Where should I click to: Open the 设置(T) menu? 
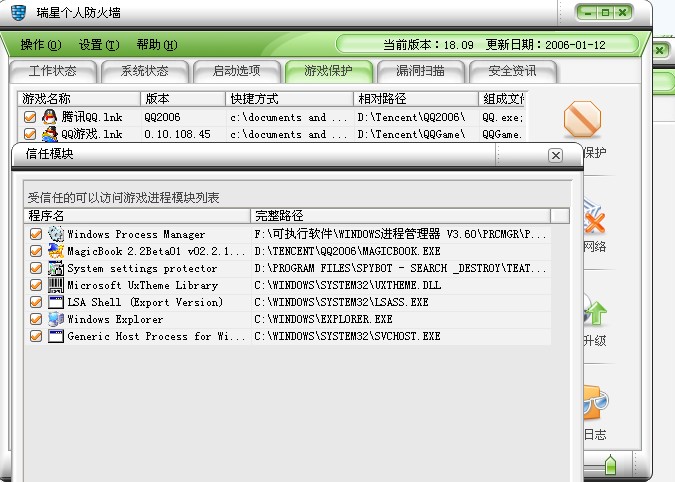[x=99, y=45]
